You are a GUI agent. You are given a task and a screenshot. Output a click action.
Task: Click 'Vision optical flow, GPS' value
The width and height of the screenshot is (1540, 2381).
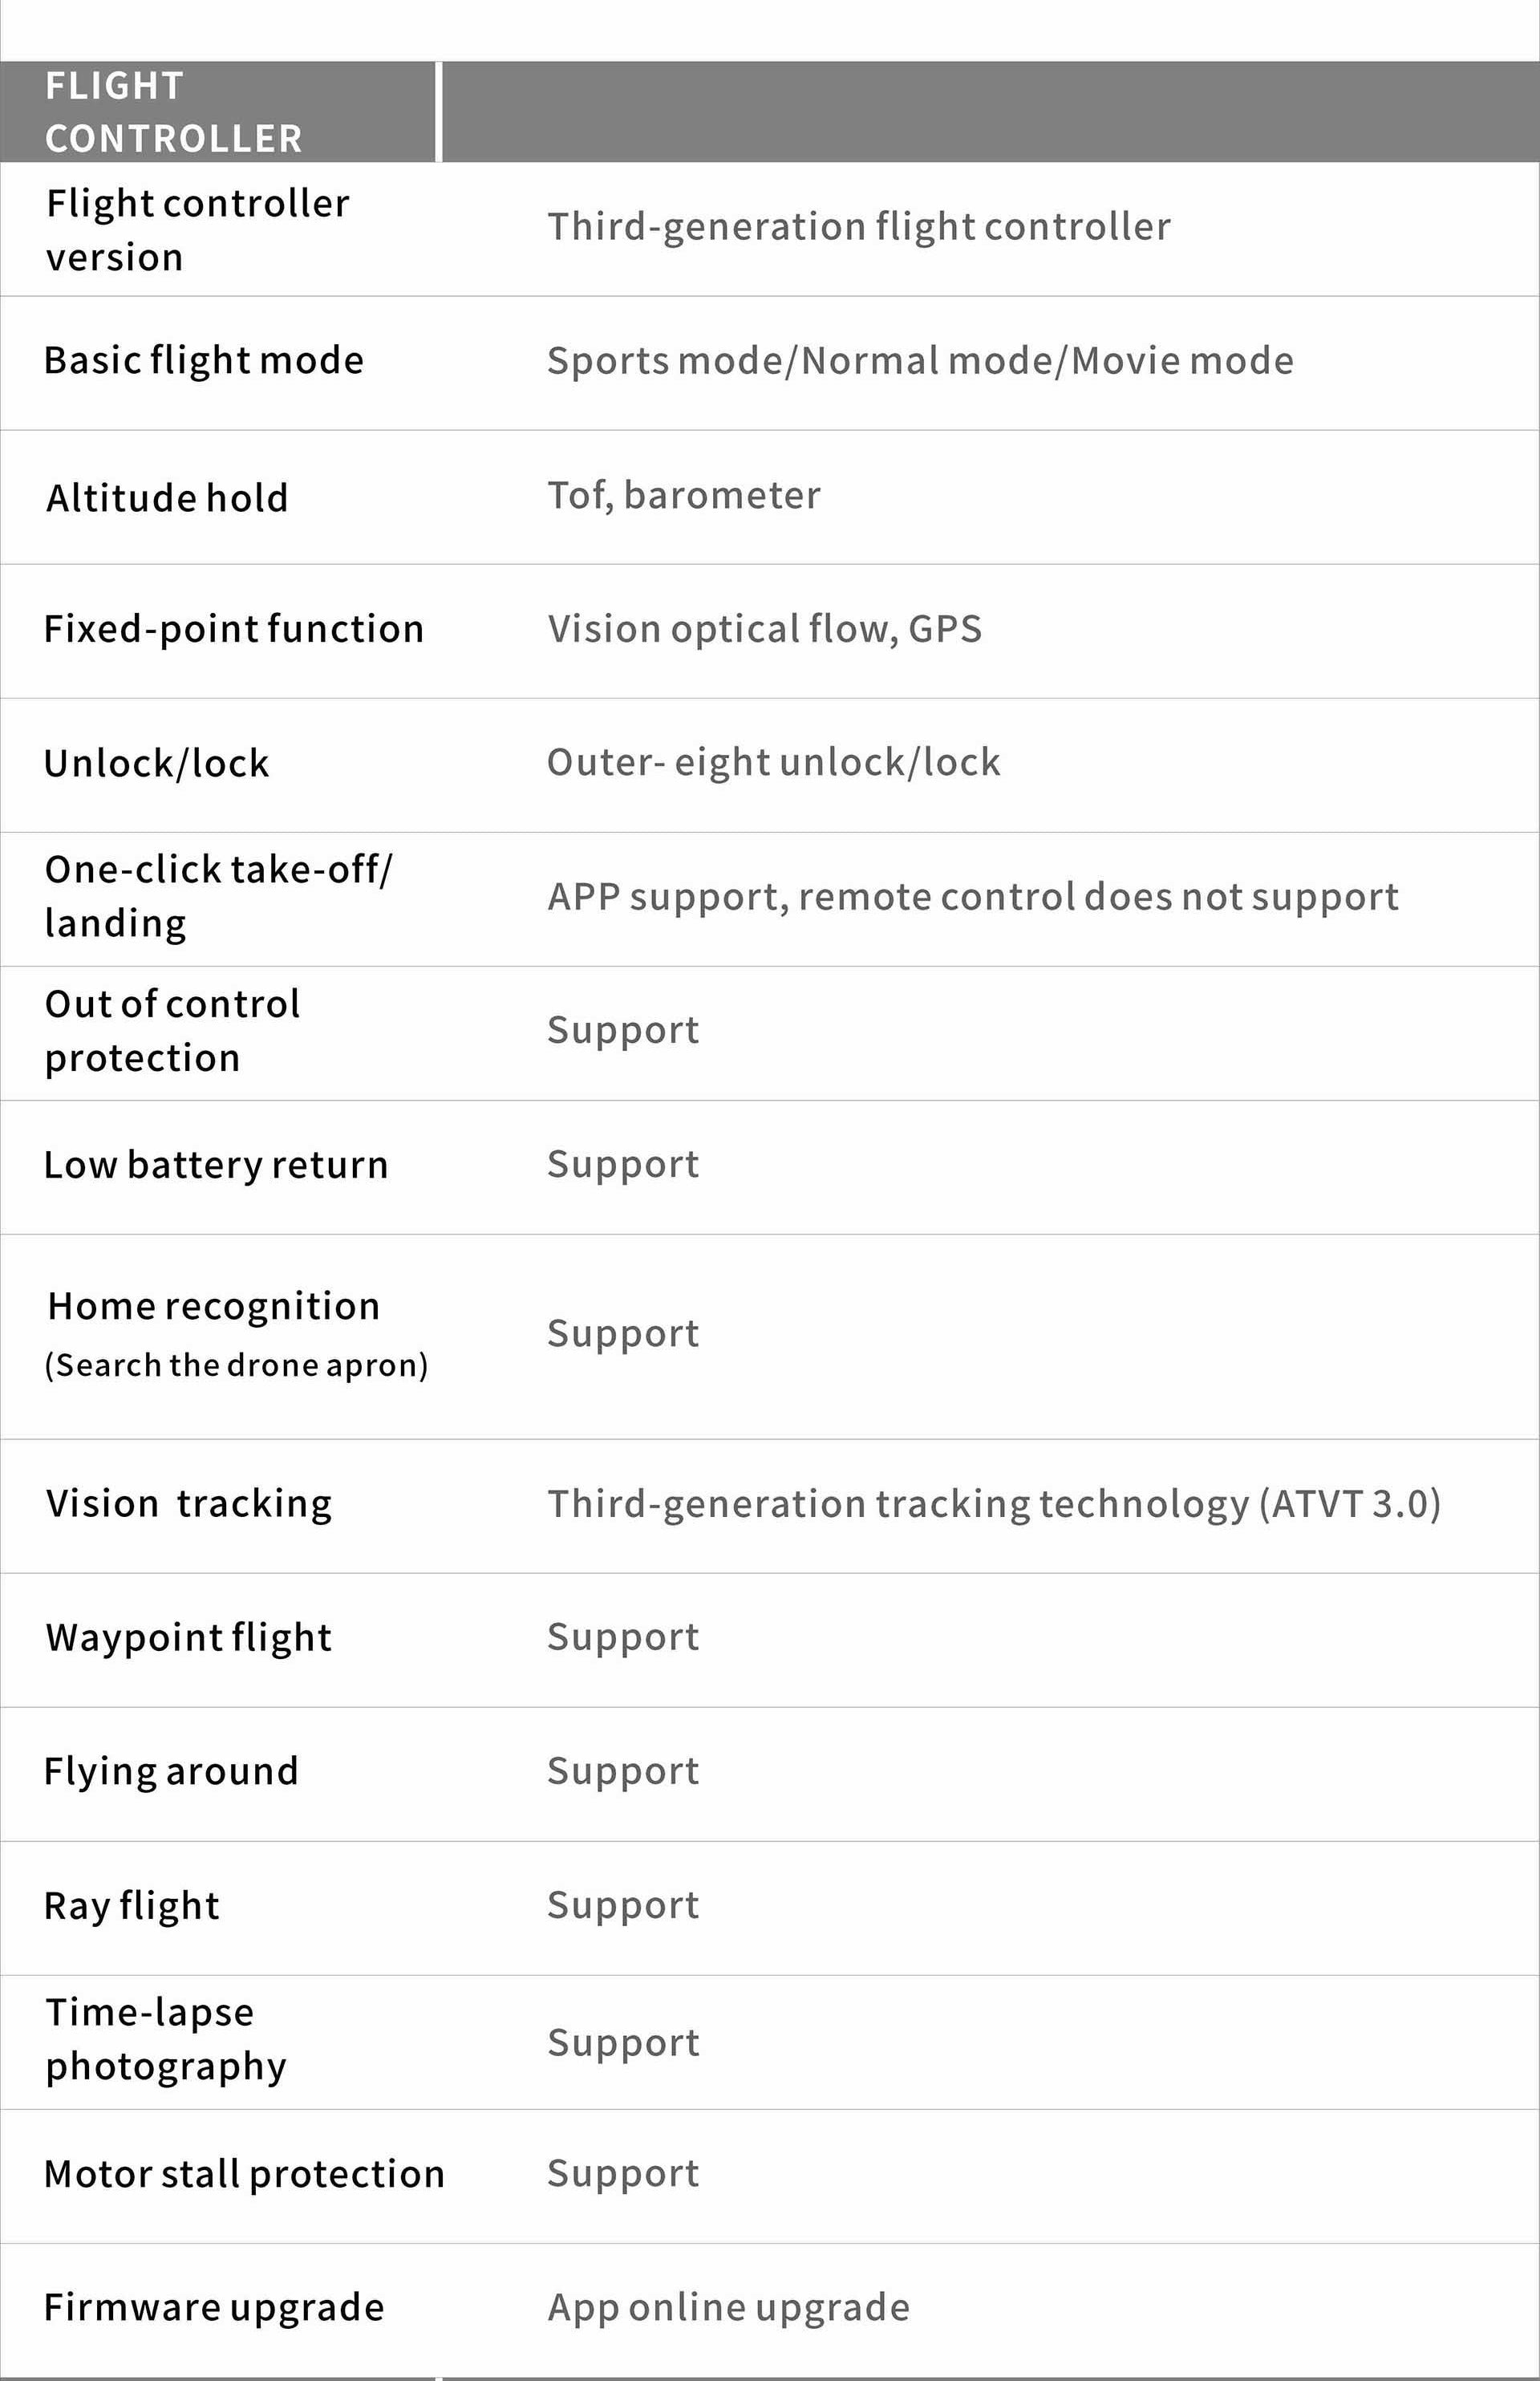tap(765, 630)
